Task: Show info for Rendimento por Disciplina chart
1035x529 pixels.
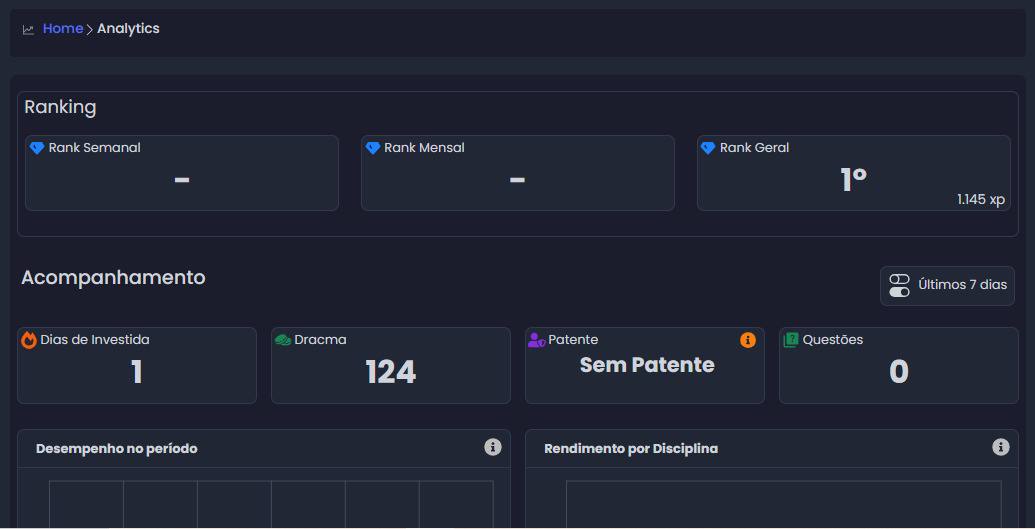Action: (1000, 447)
